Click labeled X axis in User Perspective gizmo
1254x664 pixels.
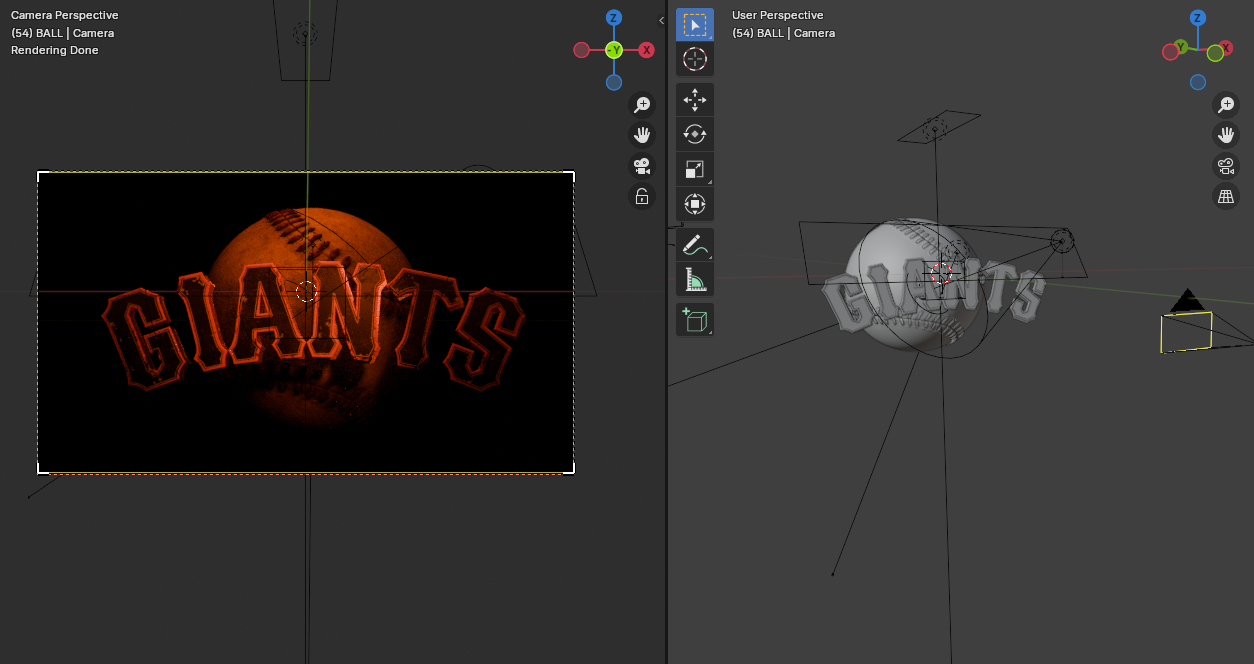(x=1225, y=47)
